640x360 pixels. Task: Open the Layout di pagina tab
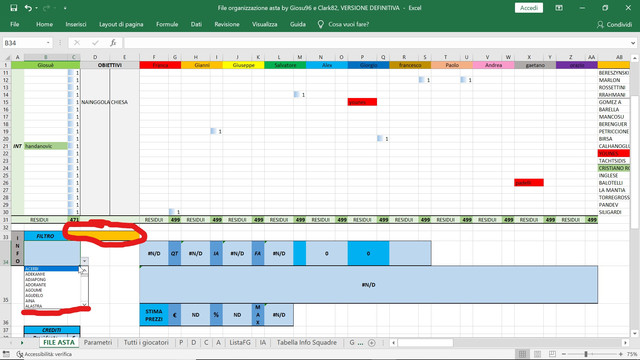pyautogui.click(x=121, y=24)
